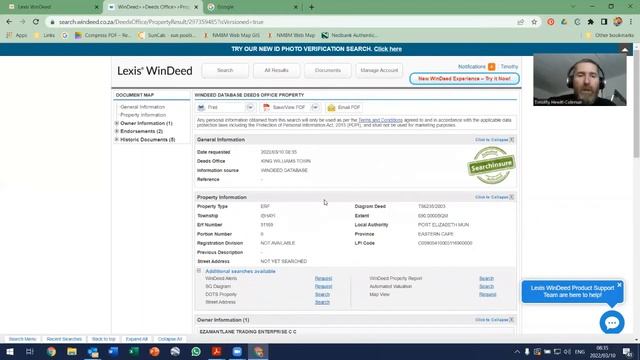Click Back to top in bottom bar
640x360 pixels.
point(104,339)
